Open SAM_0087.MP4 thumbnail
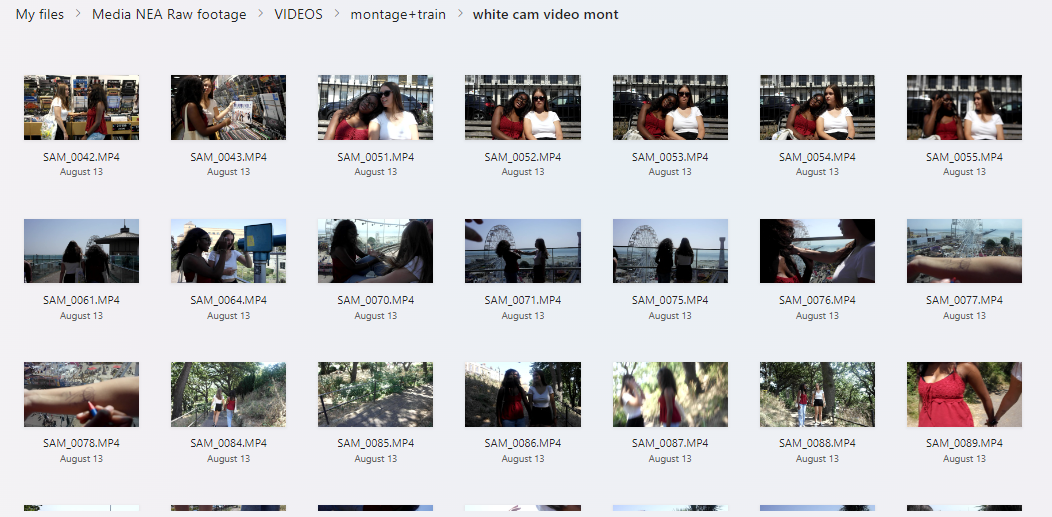 tap(670, 394)
